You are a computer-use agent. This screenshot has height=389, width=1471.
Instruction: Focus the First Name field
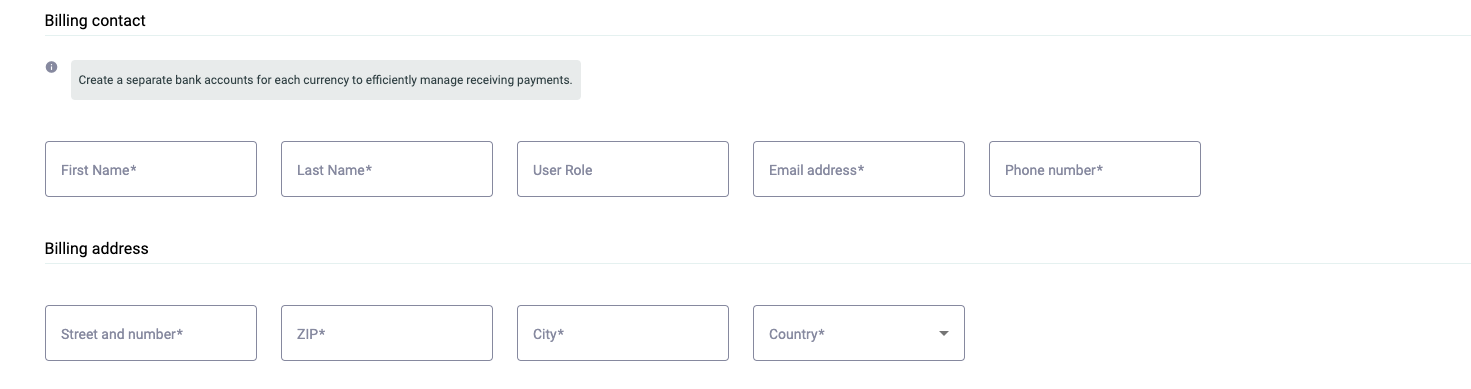pyautogui.click(x=151, y=169)
